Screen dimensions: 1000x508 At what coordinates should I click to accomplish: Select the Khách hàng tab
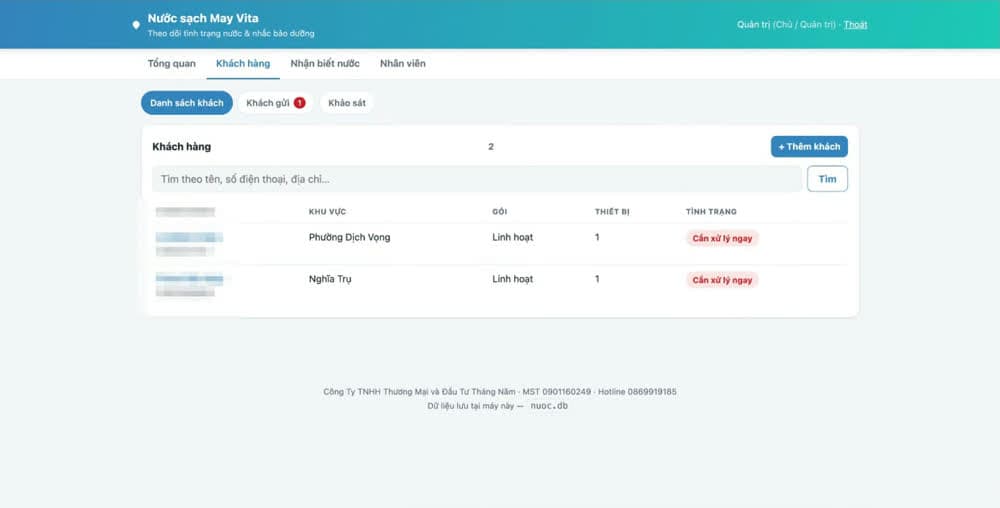pyautogui.click(x=243, y=64)
